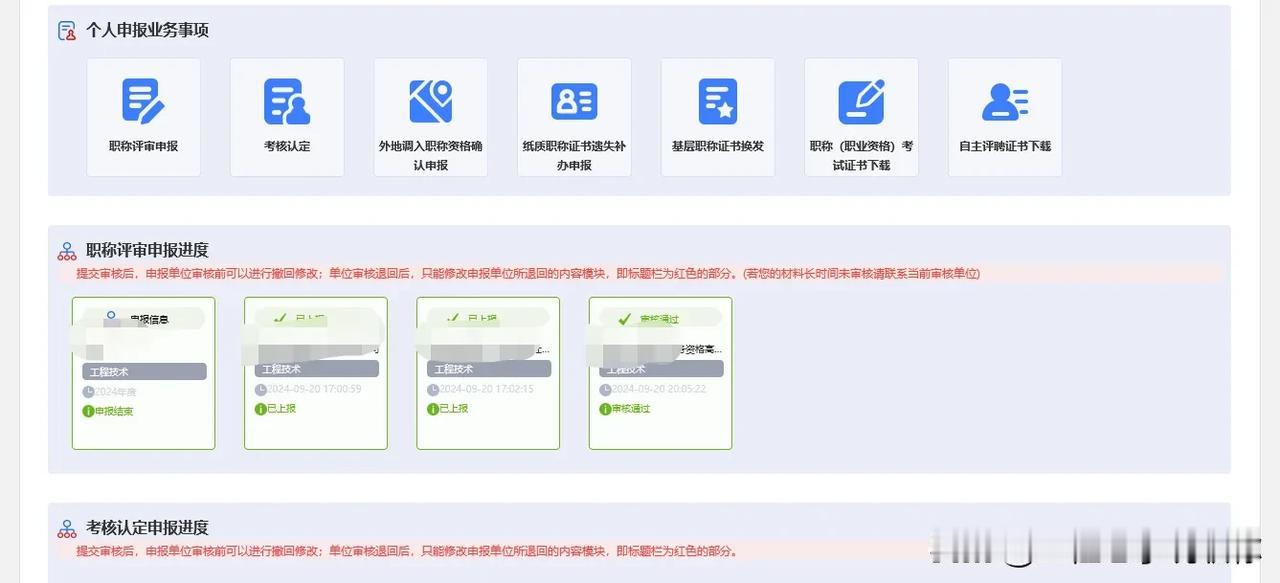
Task: Click the 2024-09-20 20:05:22 timestamp
Action: (x=658, y=389)
